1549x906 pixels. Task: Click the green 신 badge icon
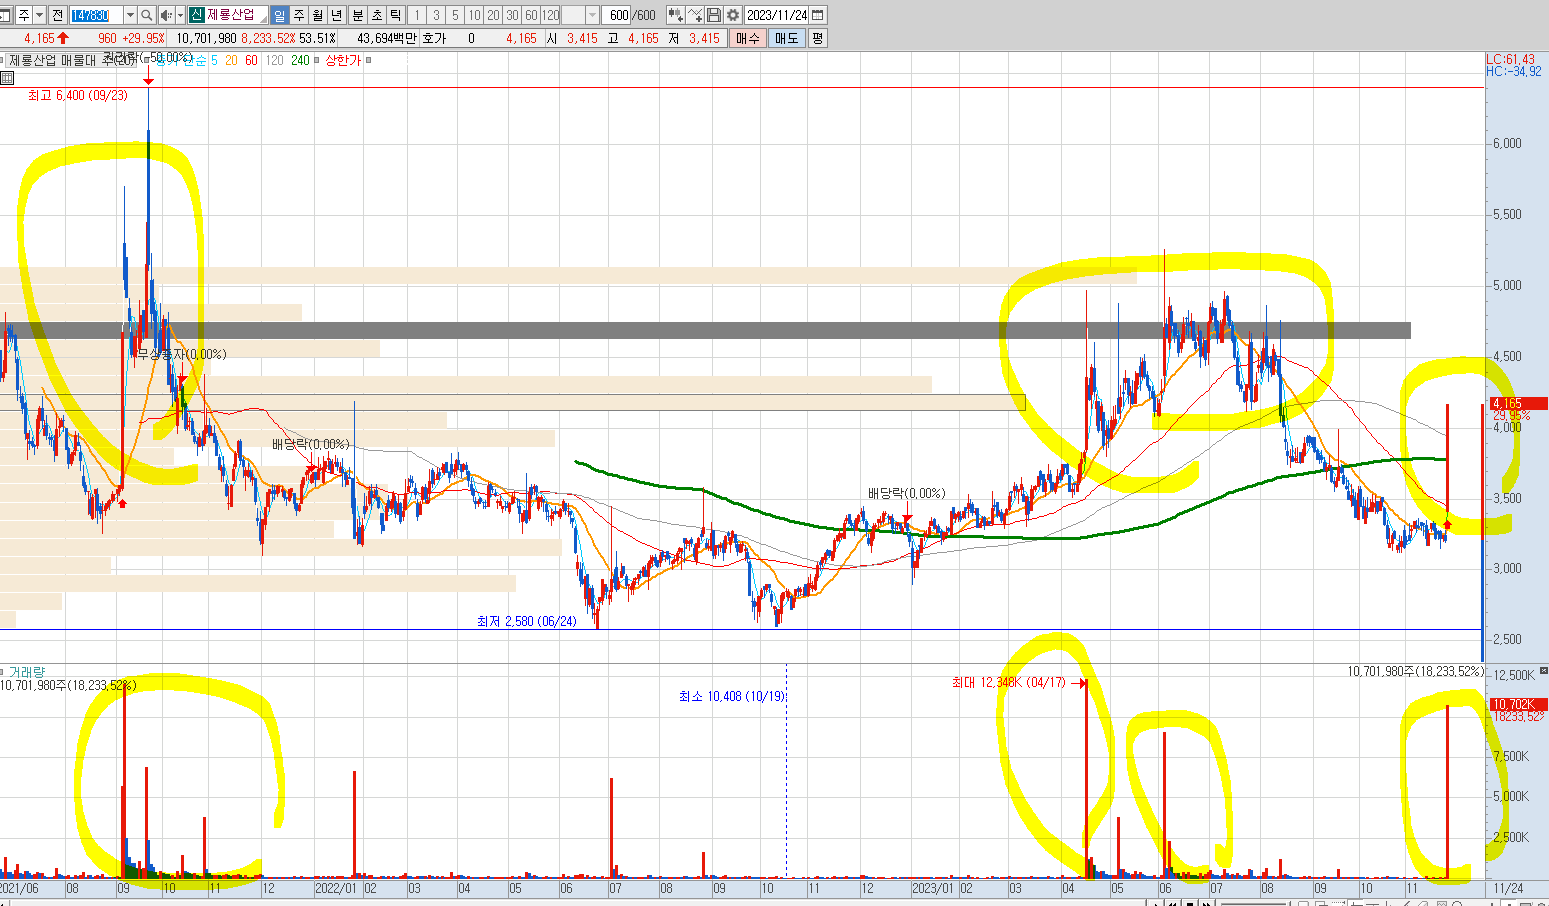(196, 15)
